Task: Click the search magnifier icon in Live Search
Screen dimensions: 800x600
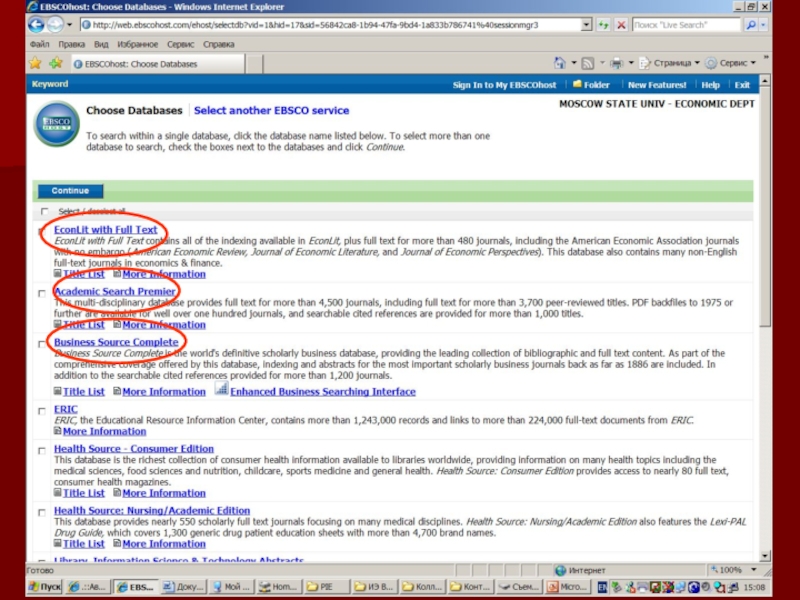Action: [x=752, y=25]
